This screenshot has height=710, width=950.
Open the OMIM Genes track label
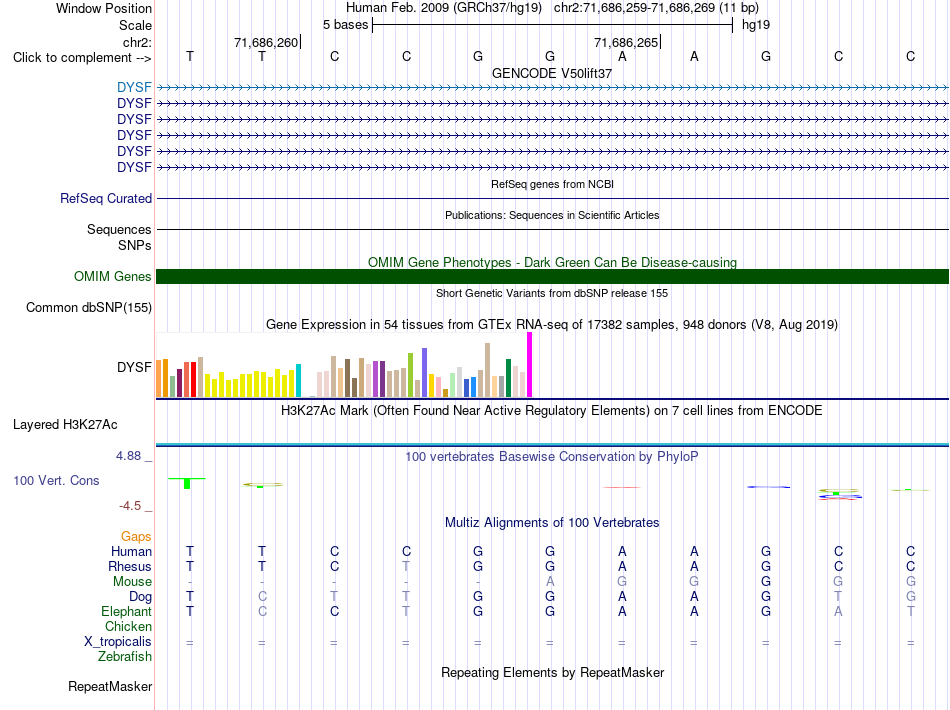pos(112,276)
